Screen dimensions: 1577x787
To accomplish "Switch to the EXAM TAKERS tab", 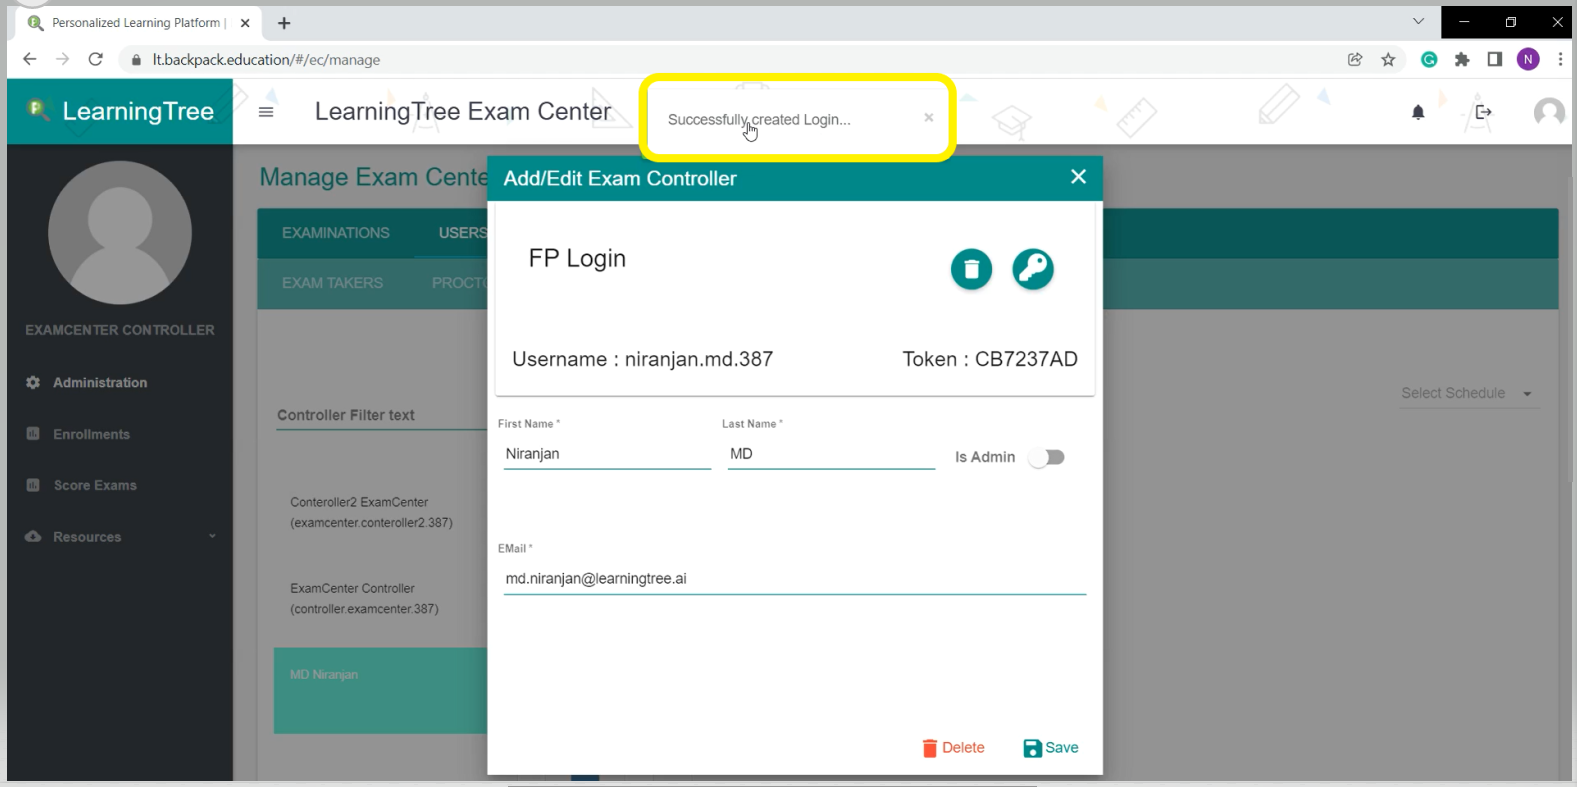I will click(x=332, y=283).
